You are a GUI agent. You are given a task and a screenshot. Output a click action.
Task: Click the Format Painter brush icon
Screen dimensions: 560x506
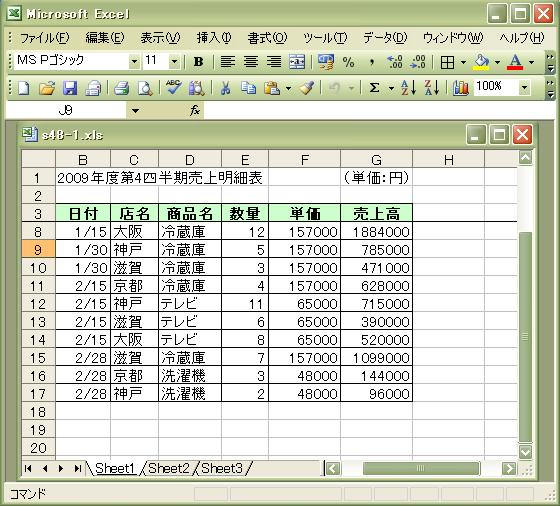point(307,87)
